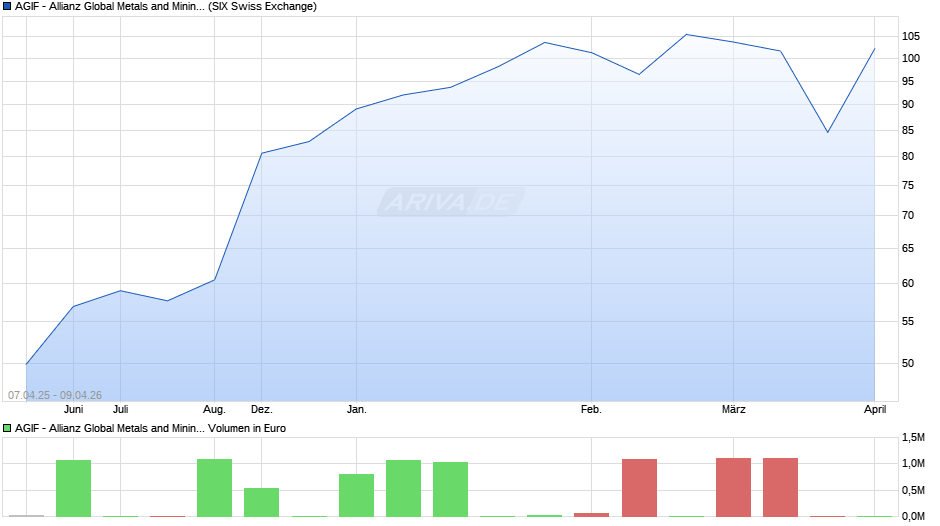Image resolution: width=940 pixels, height=526 pixels.
Task: Click the 100 price axis value
Action: point(911,58)
